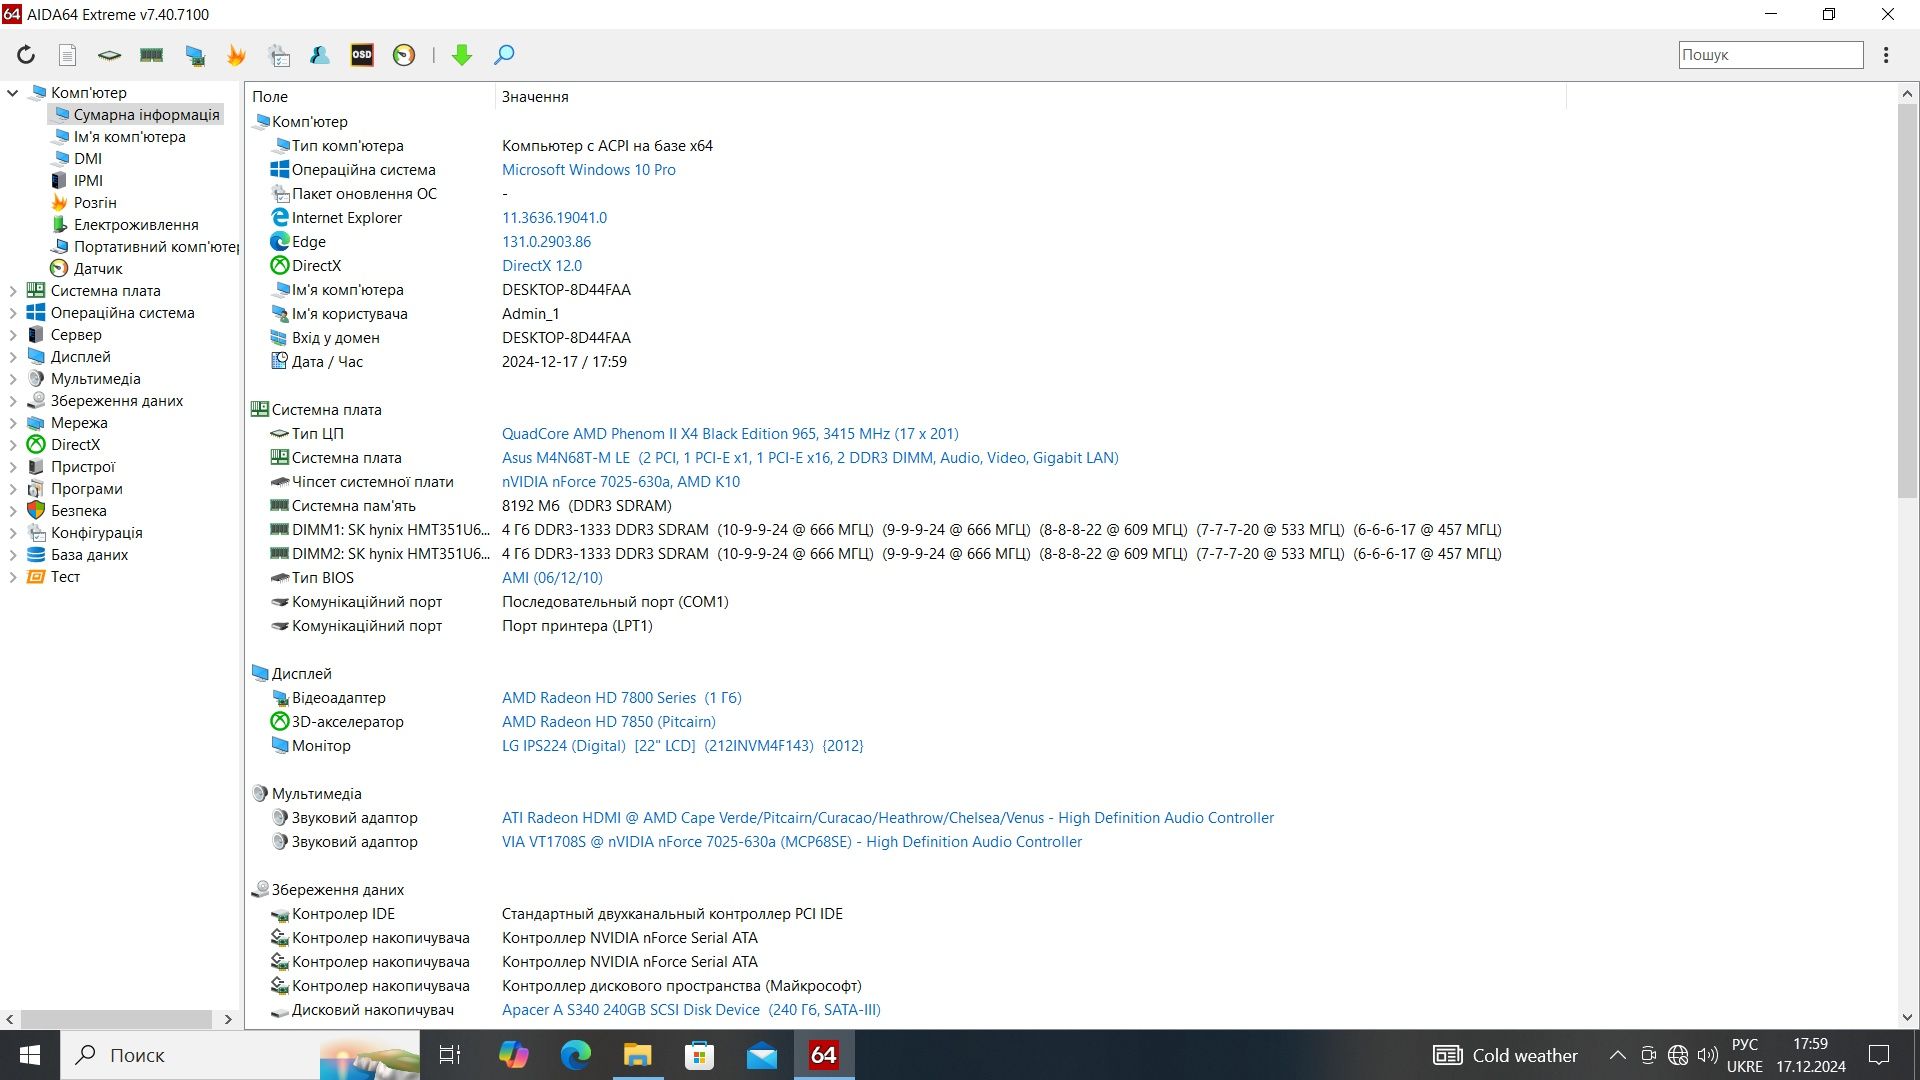
Task: Click the network computer toolbar icon
Action: (195, 55)
